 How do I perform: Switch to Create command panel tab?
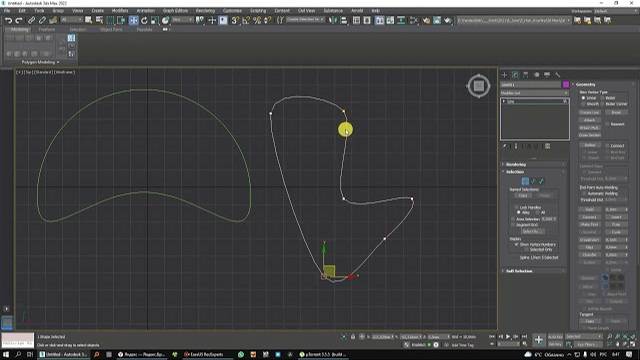(504, 75)
